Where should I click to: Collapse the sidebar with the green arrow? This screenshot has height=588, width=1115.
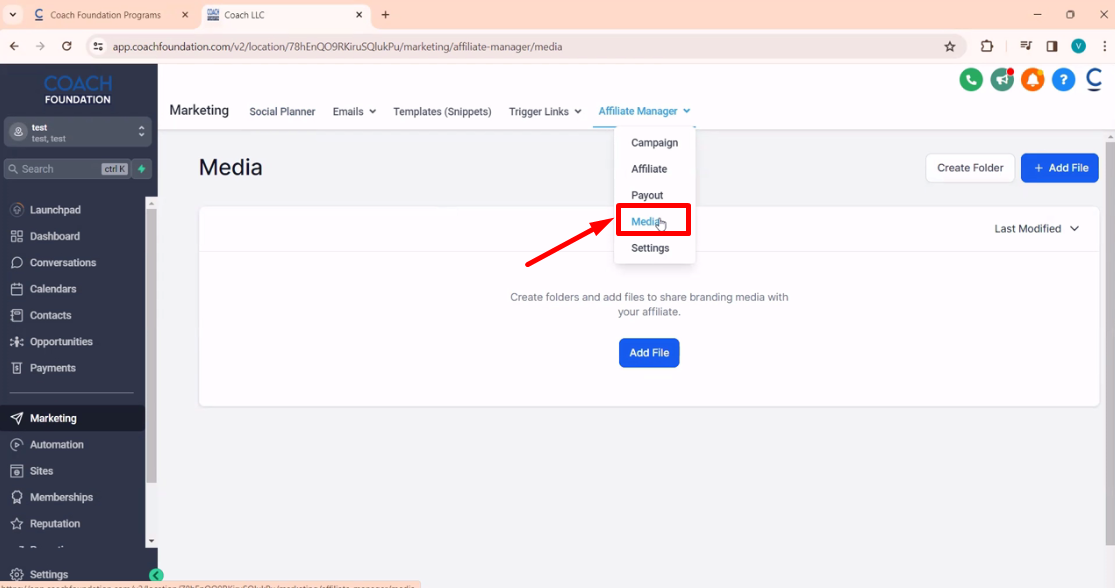(x=156, y=574)
